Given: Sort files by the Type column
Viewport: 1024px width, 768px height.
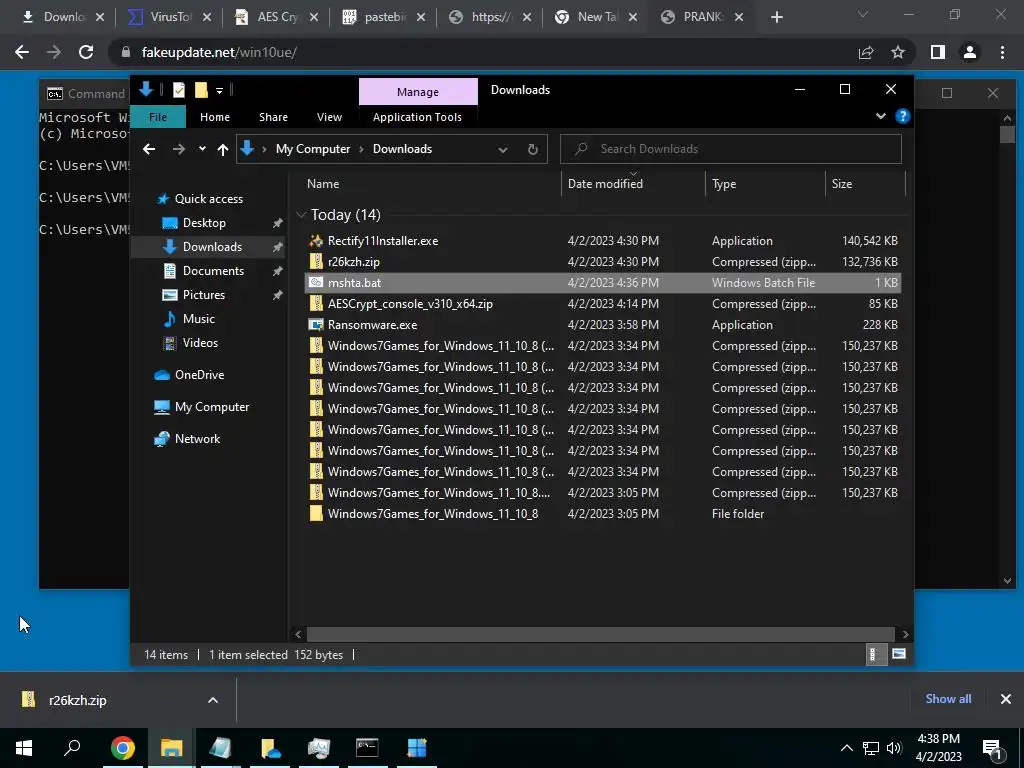Looking at the screenshot, I should coord(724,184).
